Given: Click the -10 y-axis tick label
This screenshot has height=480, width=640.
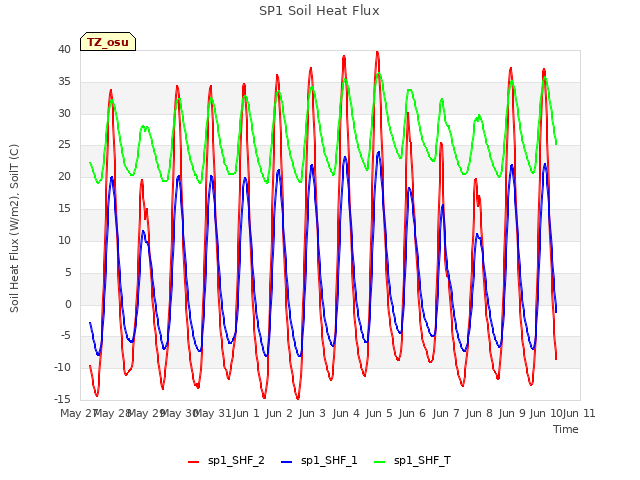Looking at the screenshot, I should (62, 367).
